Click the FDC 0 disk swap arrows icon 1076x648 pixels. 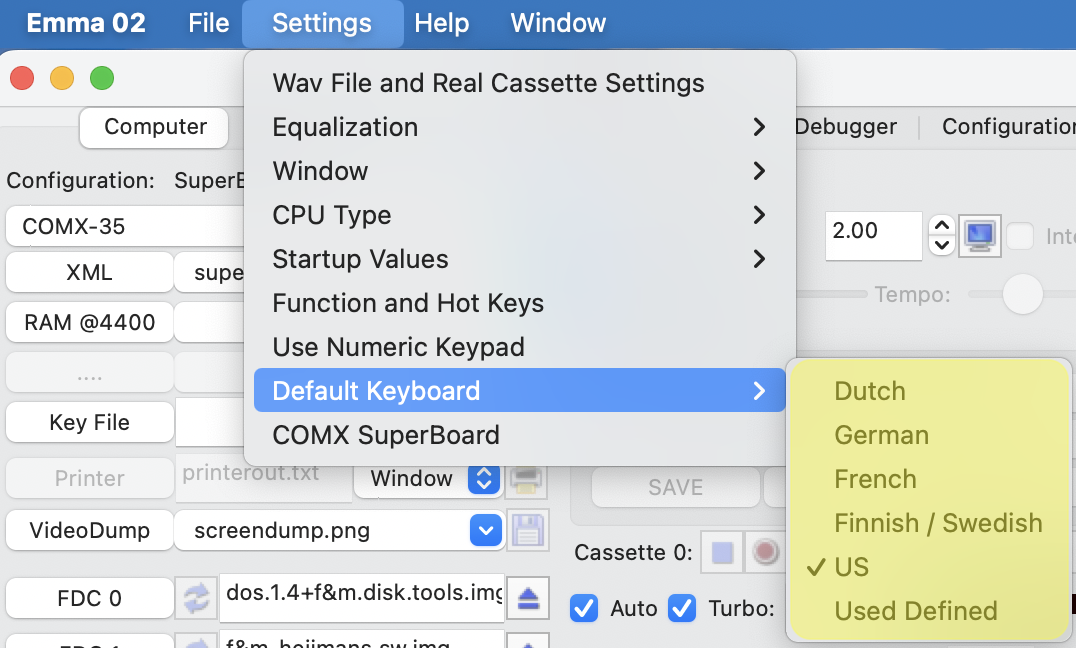pyautogui.click(x=197, y=598)
